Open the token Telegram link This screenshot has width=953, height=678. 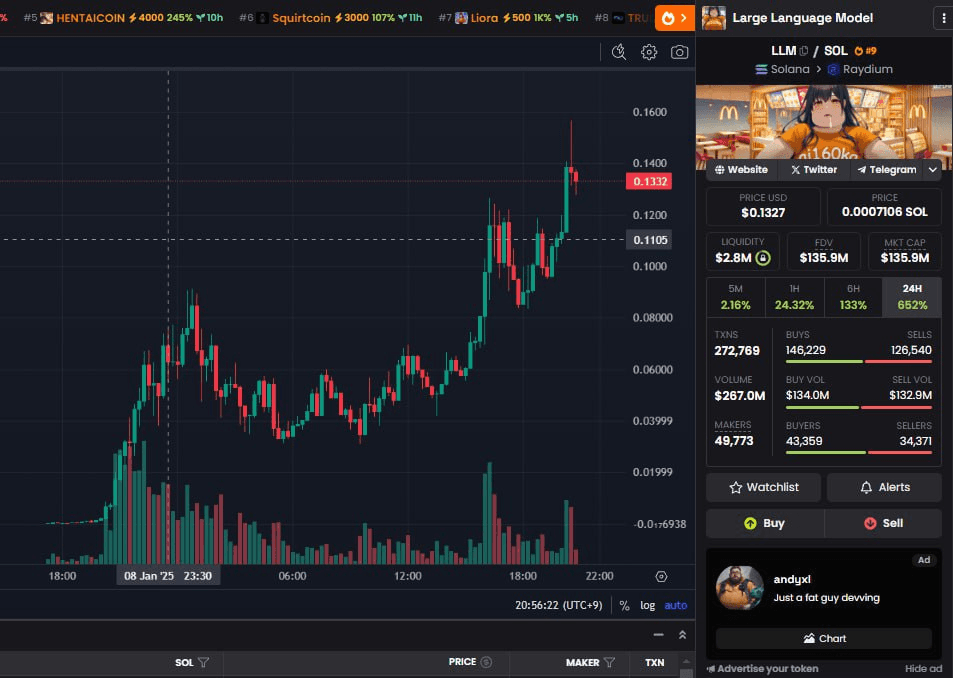pos(887,170)
